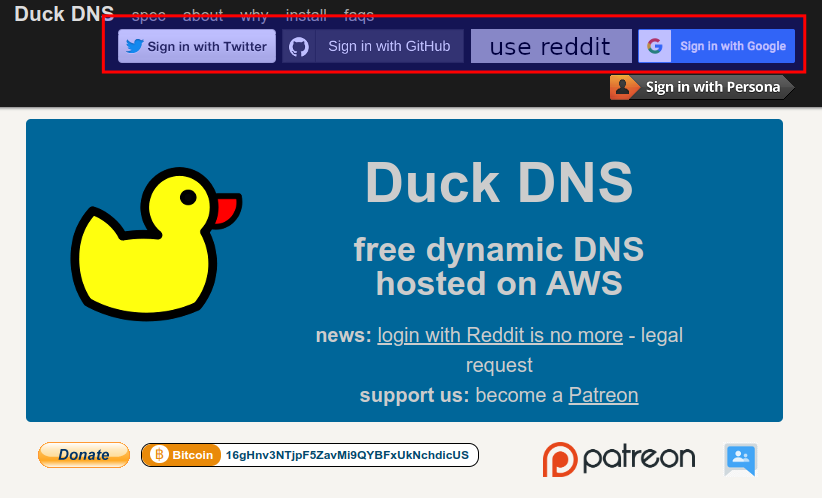822x498 pixels.
Task: Open the install page
Action: pyautogui.click(x=305, y=16)
